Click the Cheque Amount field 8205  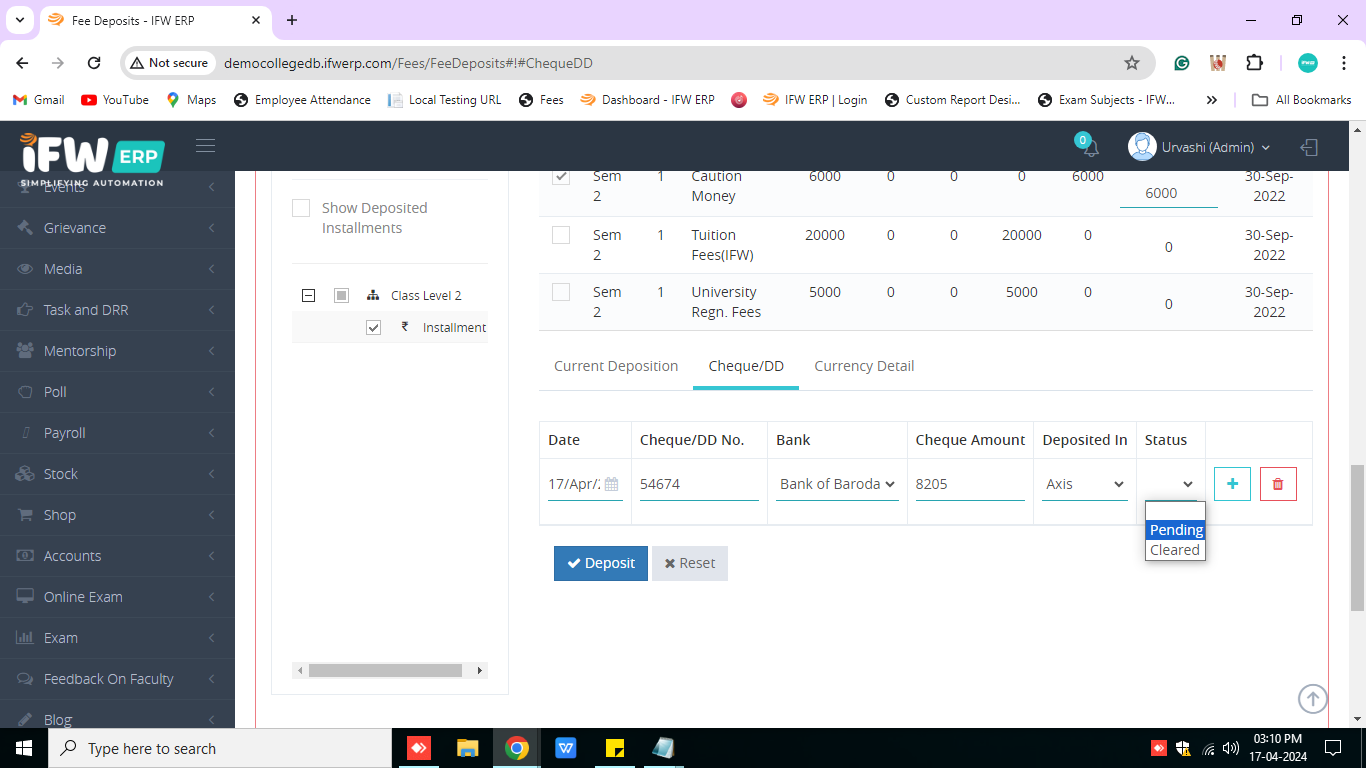coord(970,484)
